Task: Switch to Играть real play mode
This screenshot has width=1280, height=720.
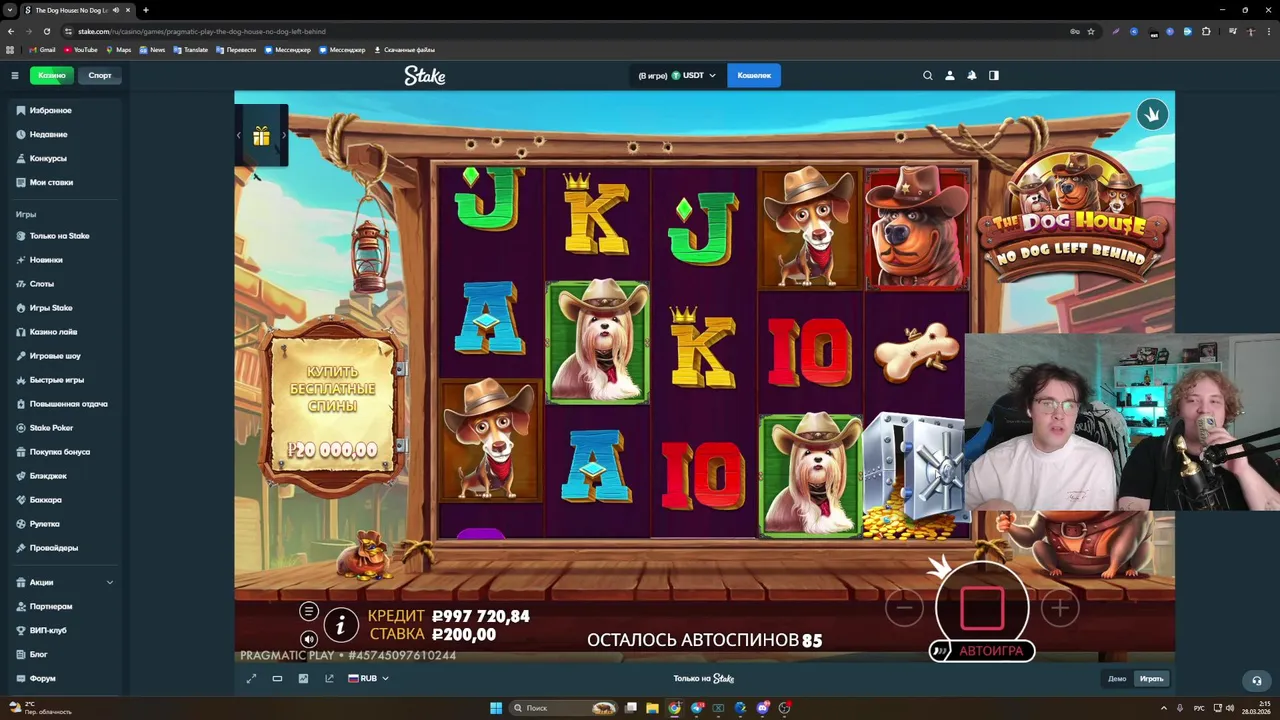Action: [x=1152, y=679]
